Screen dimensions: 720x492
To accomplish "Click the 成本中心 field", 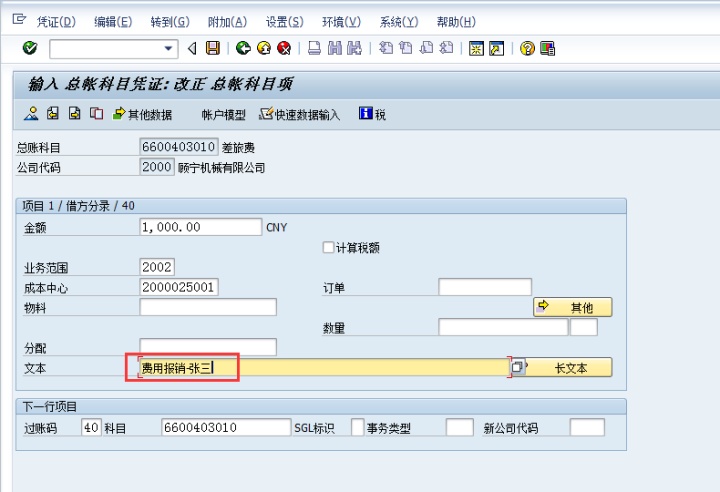I will point(179,287).
